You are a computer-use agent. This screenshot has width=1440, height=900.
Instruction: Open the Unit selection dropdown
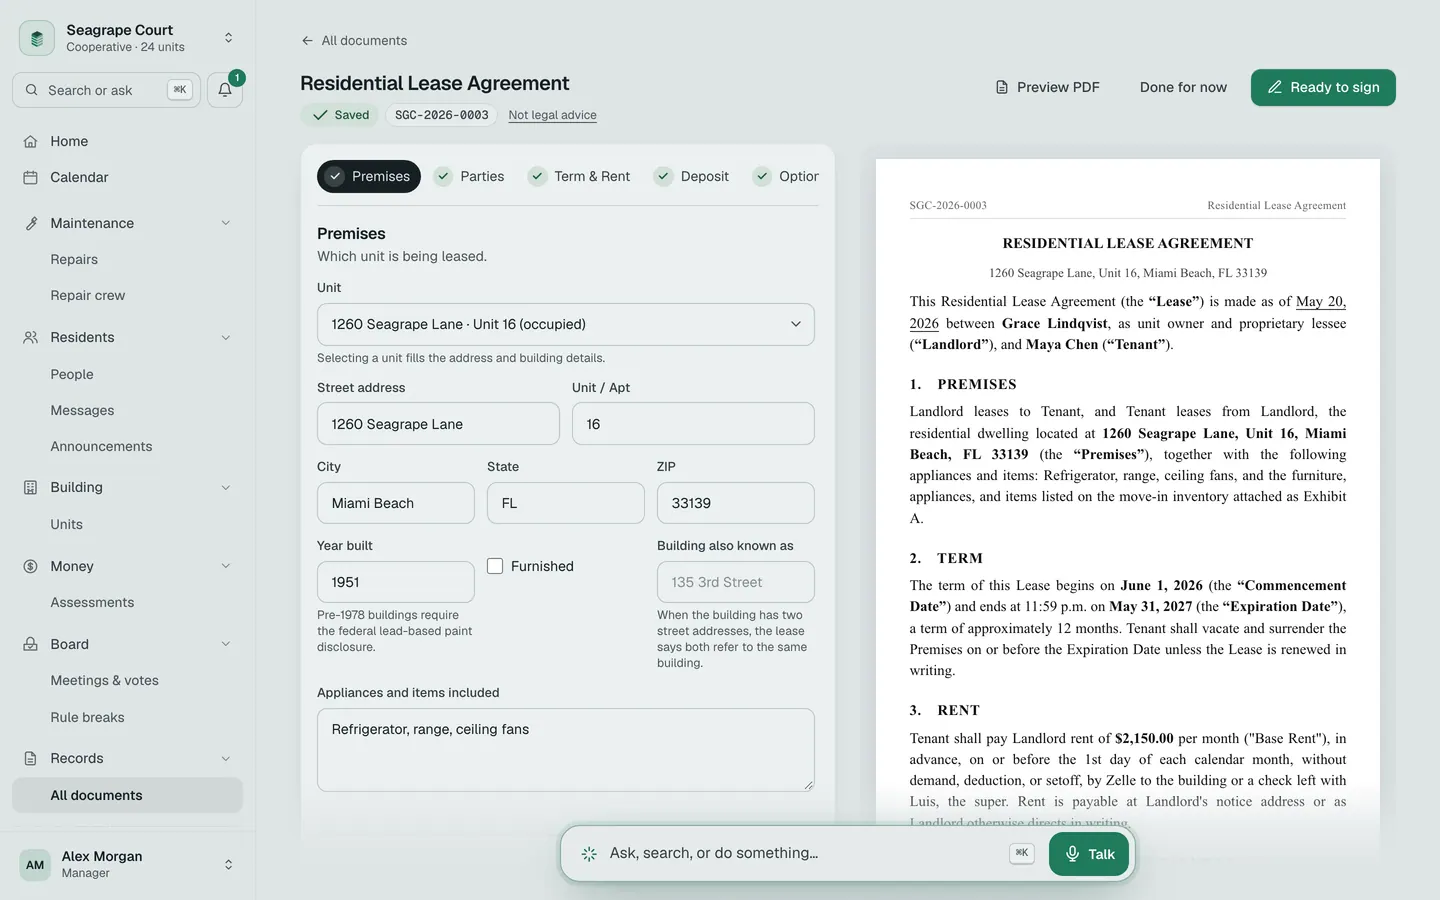pos(566,324)
